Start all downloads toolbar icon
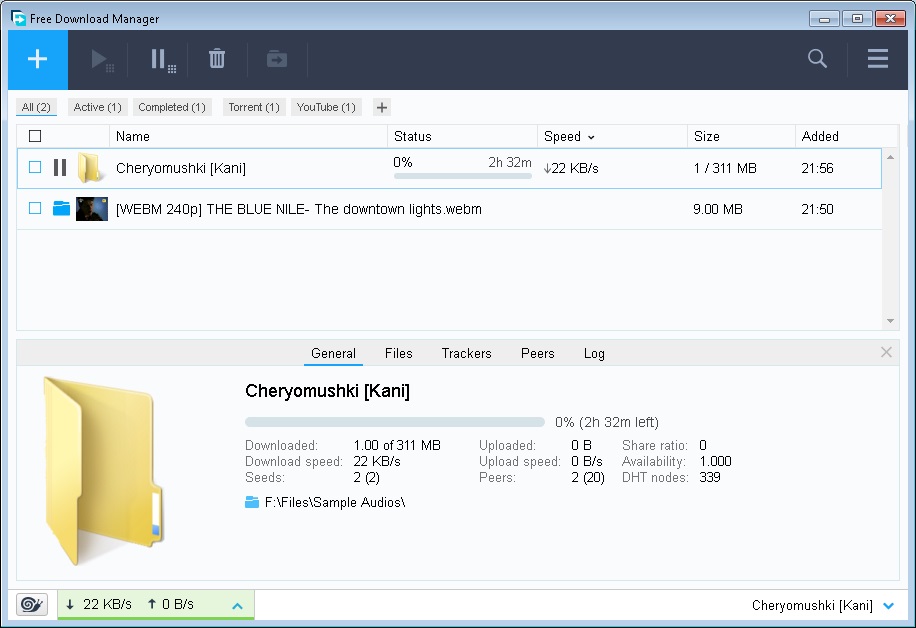The image size is (916, 628). click(102, 60)
